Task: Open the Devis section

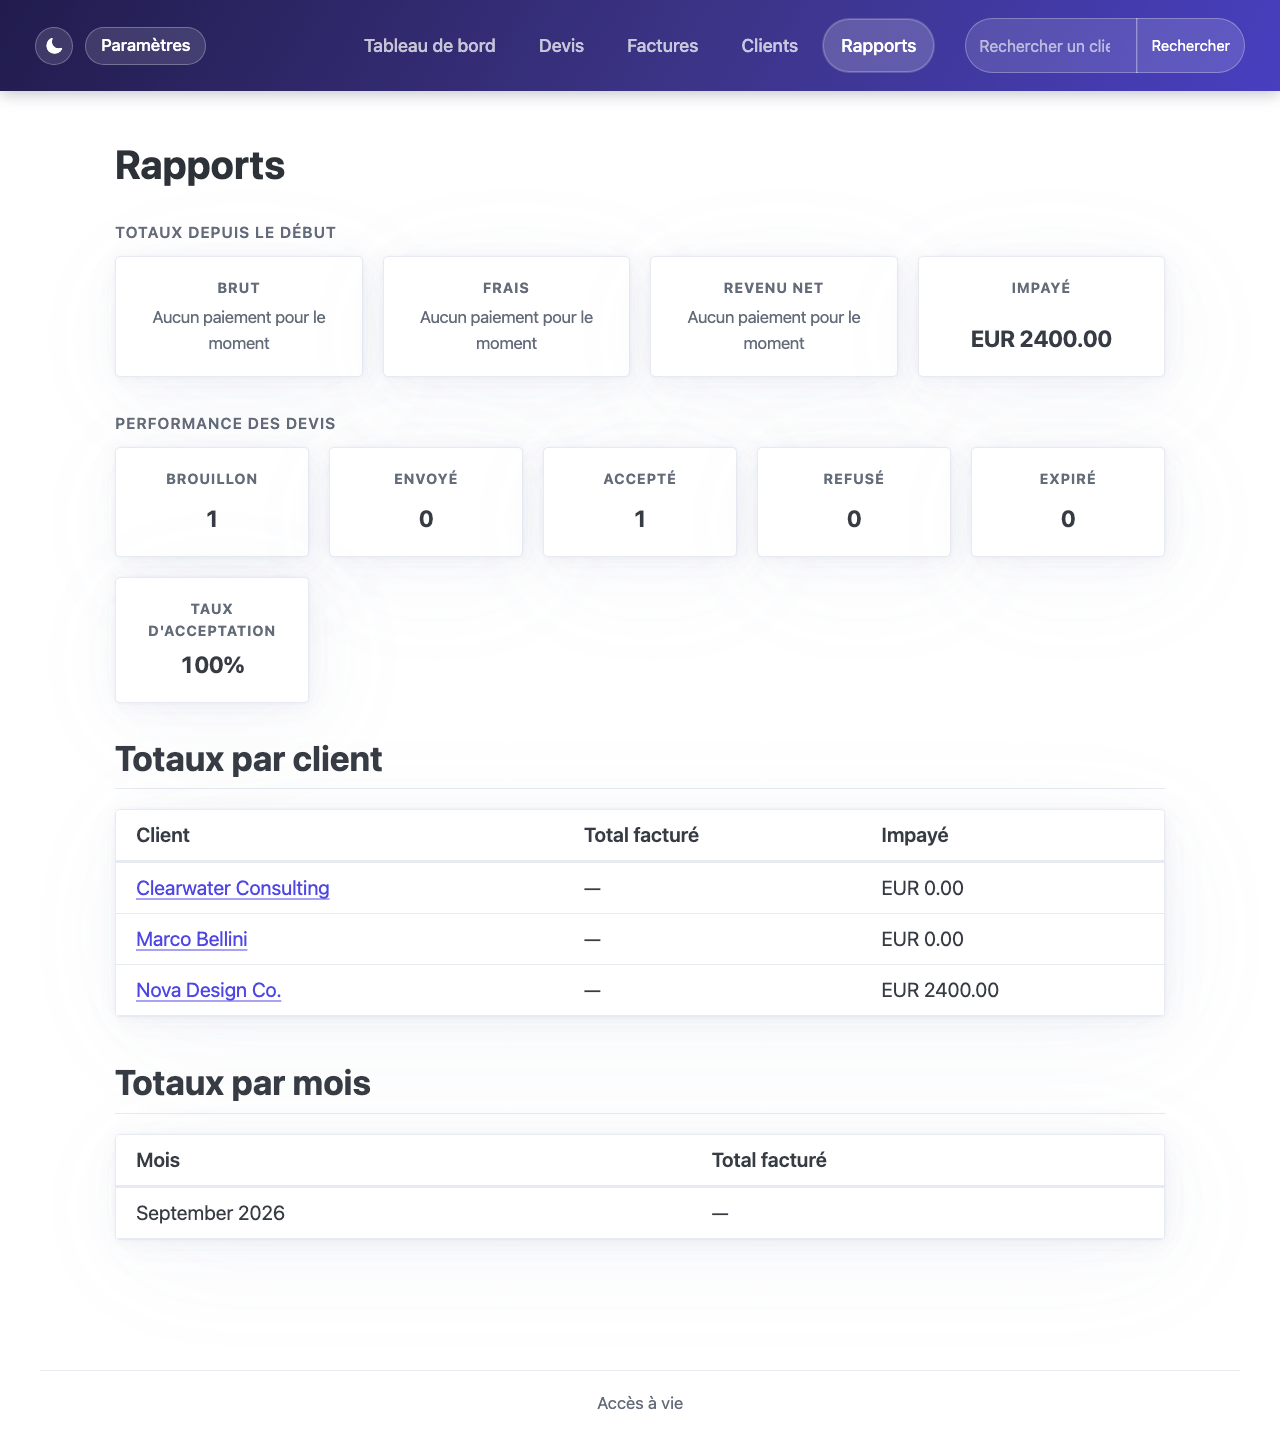Action: (561, 46)
